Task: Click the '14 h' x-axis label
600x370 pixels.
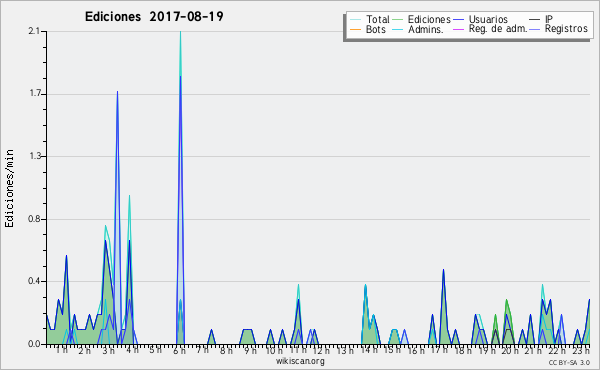Action: pyautogui.click(x=369, y=350)
